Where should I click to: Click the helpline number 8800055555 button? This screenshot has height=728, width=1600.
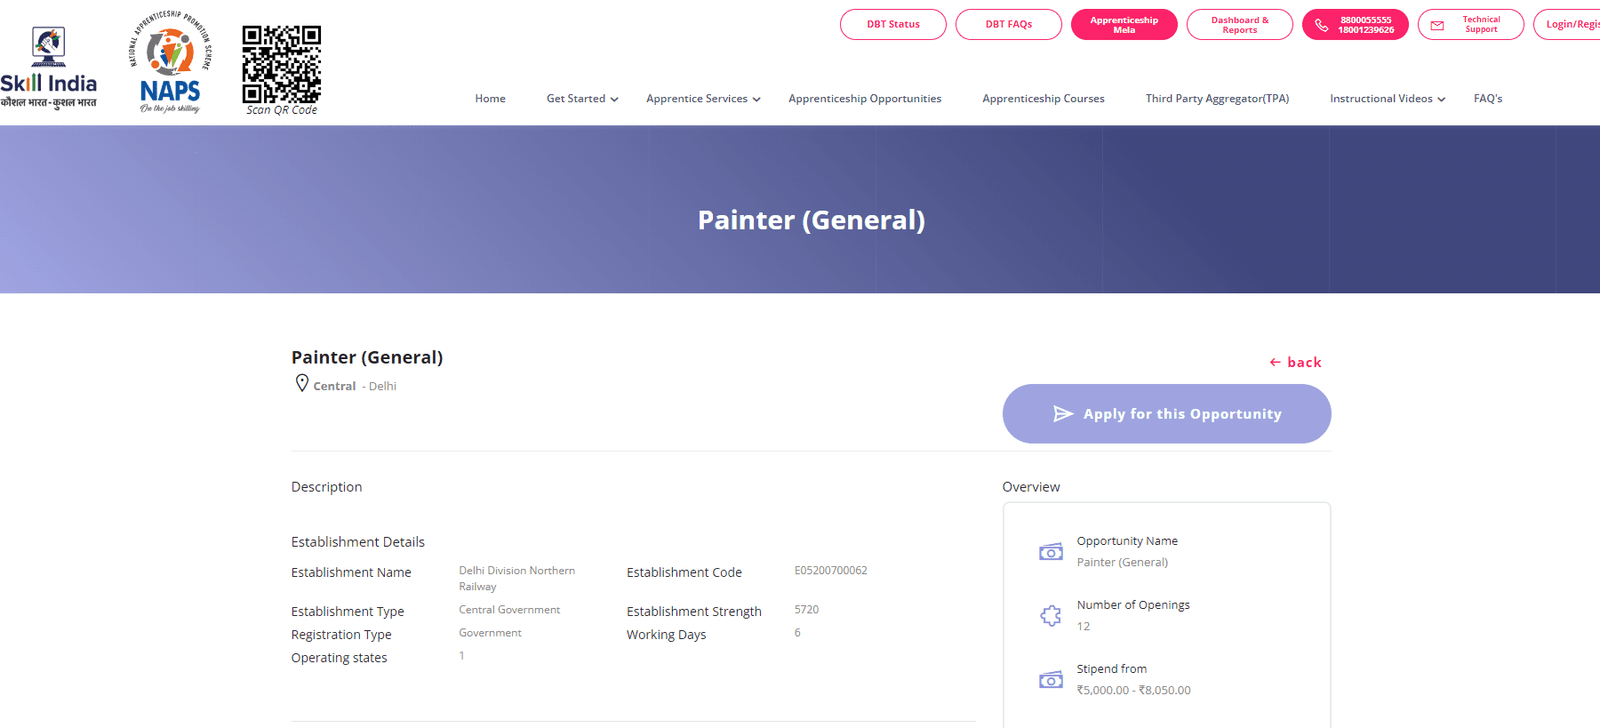click(1355, 24)
